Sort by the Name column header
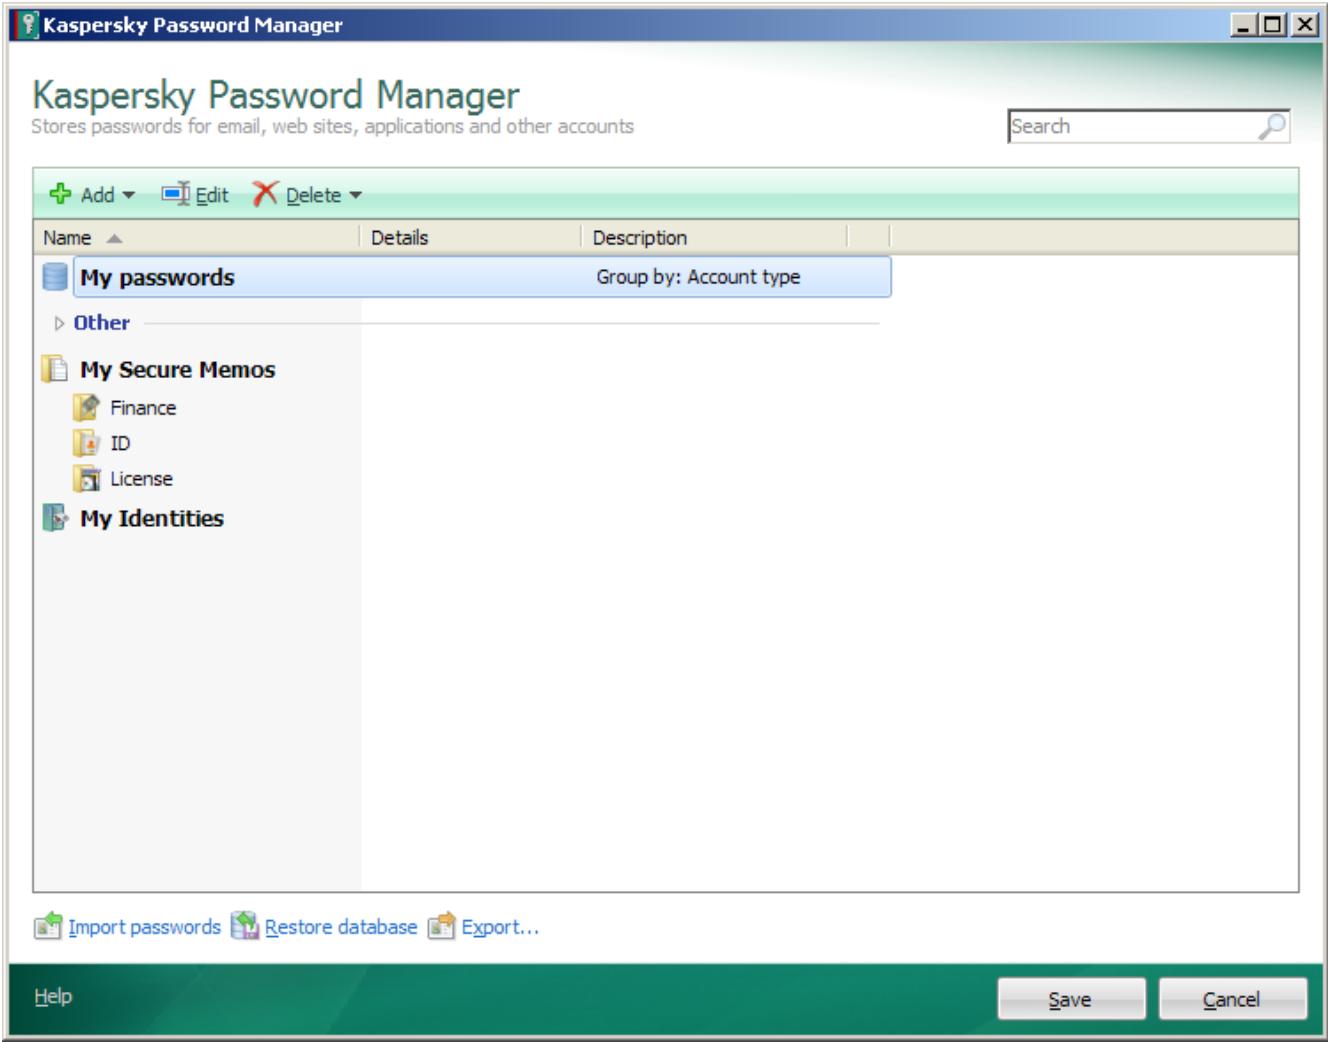Screen dimensions: 1328x1042 click(x=196, y=237)
